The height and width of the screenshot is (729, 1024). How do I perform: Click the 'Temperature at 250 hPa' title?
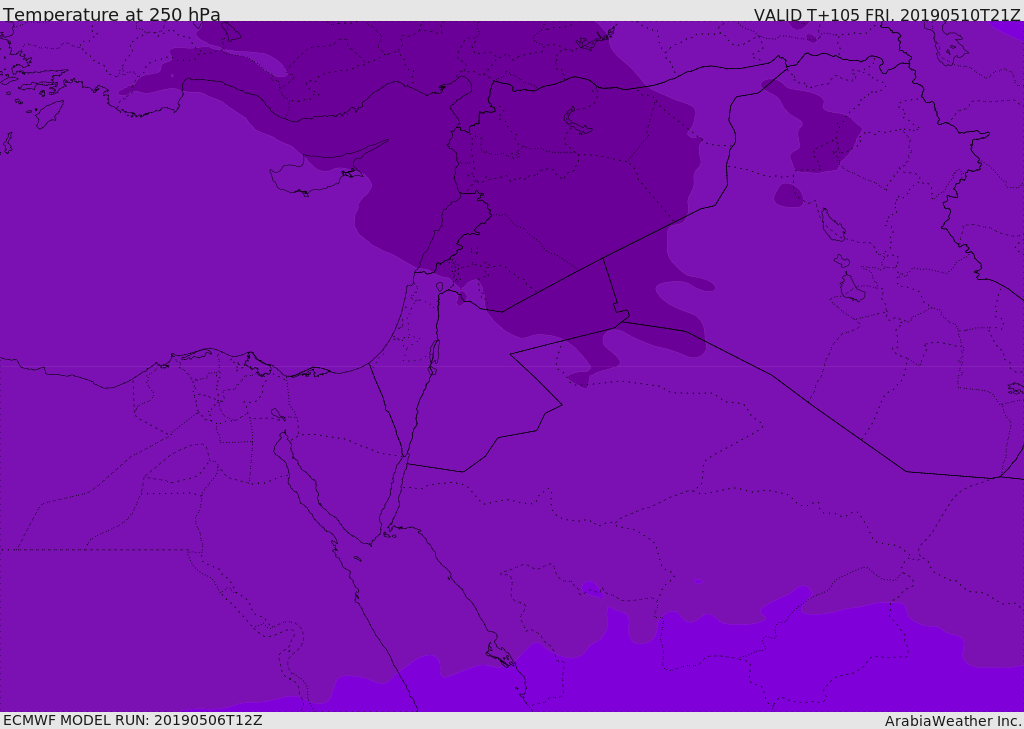pyautogui.click(x=112, y=14)
